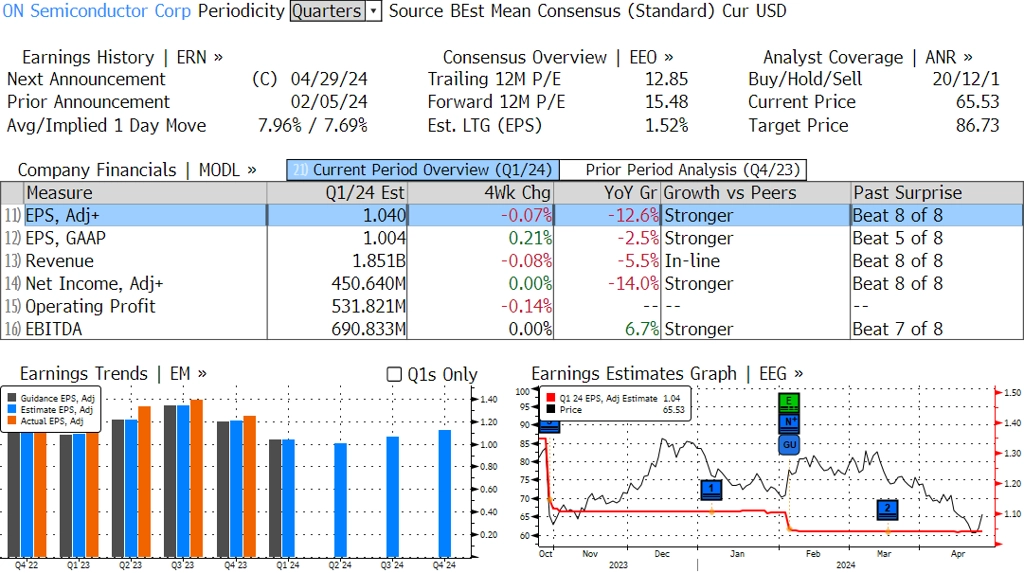The width and height of the screenshot is (1024, 573).
Task: Click the 0.21% four-week change cell
Action: (x=530, y=238)
